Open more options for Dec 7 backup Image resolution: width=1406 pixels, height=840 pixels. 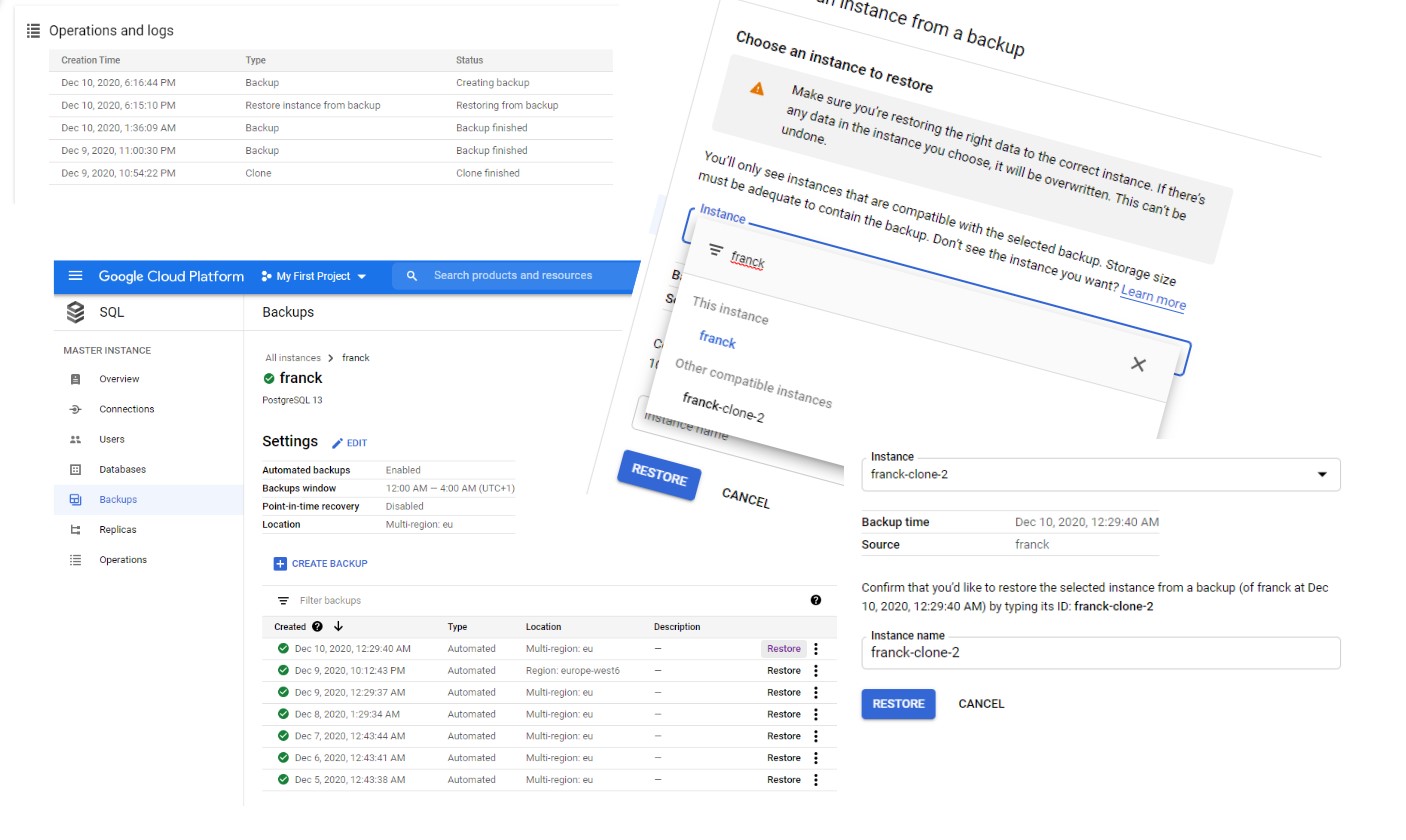click(x=816, y=736)
